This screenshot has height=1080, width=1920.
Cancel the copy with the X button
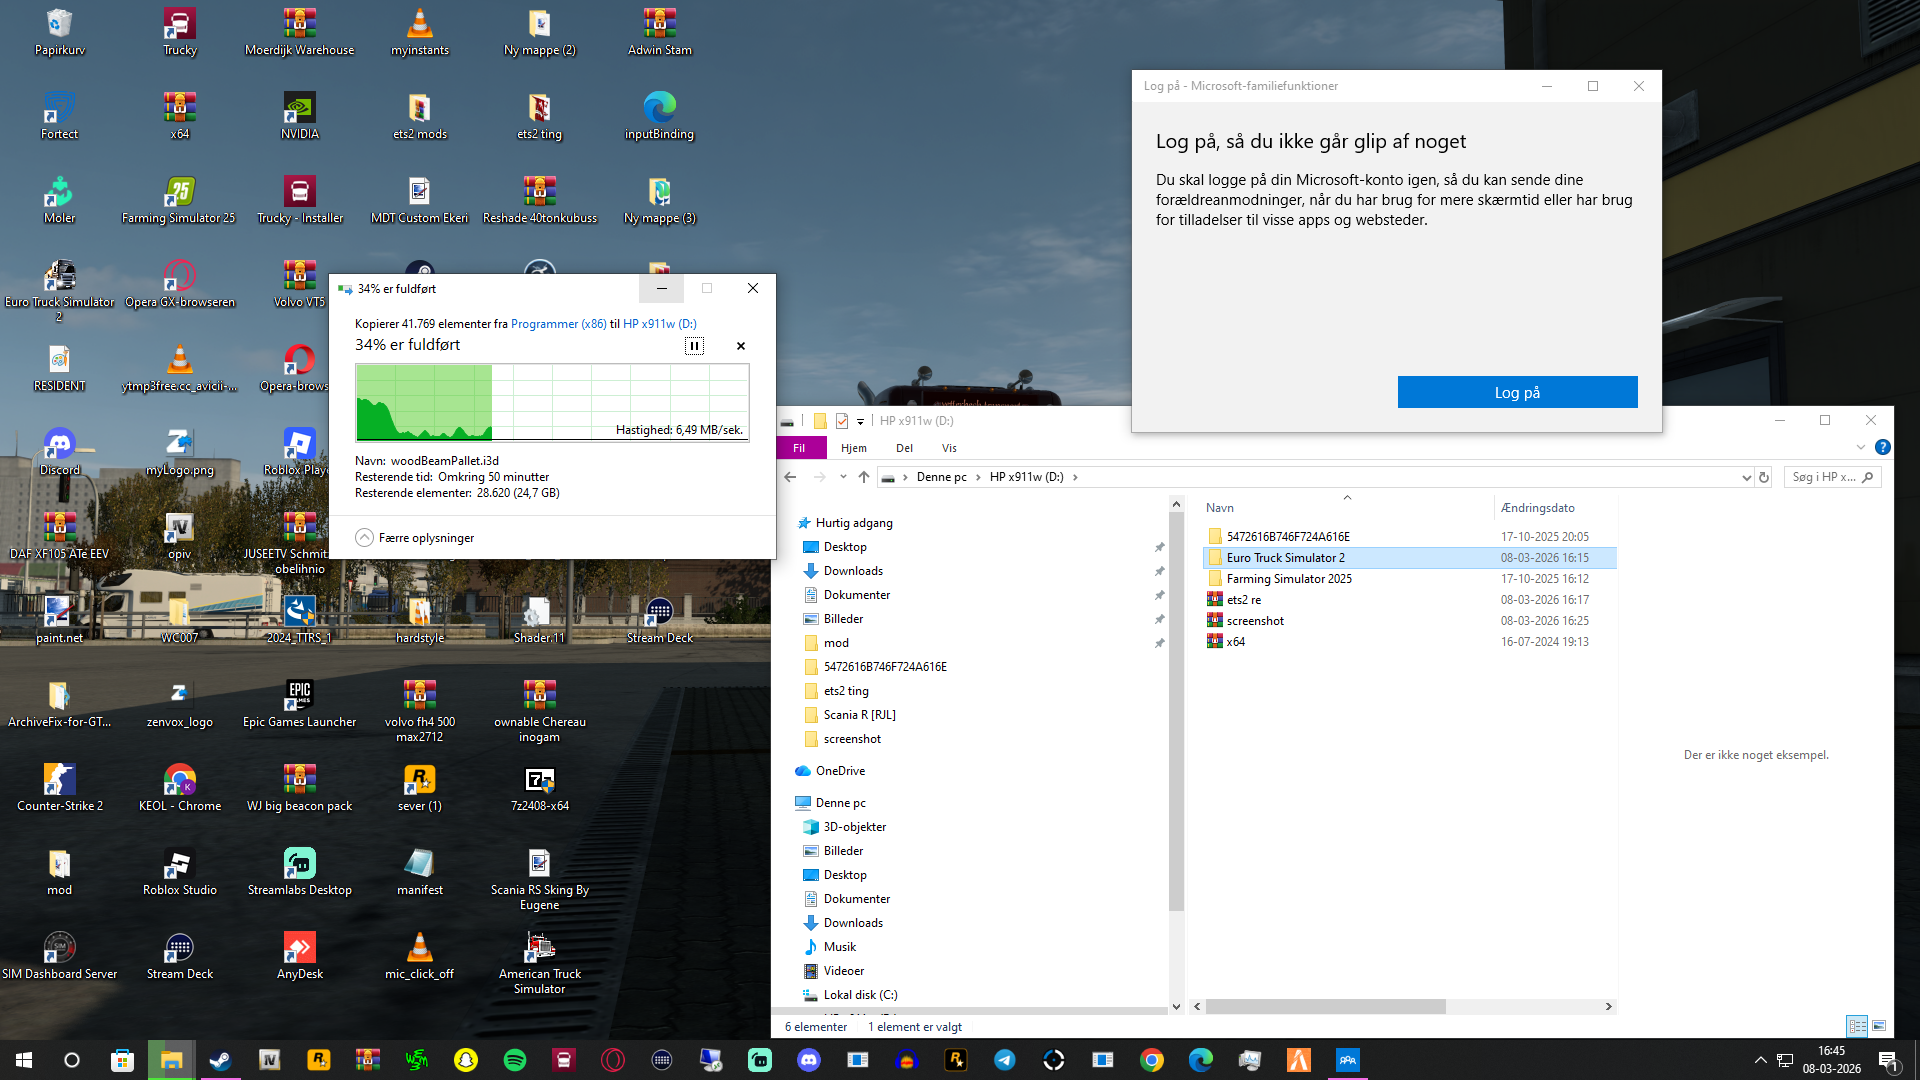(741, 346)
